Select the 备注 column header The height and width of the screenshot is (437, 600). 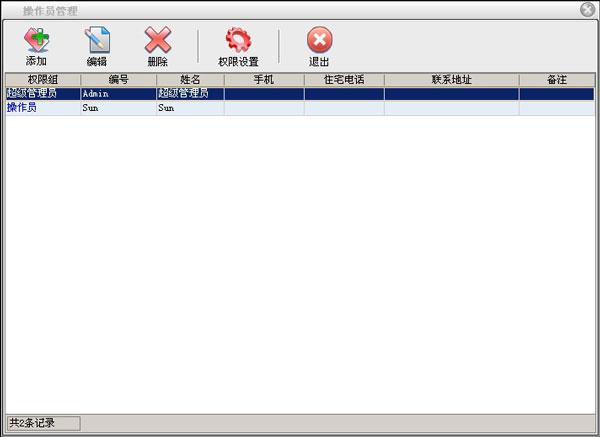click(556, 79)
